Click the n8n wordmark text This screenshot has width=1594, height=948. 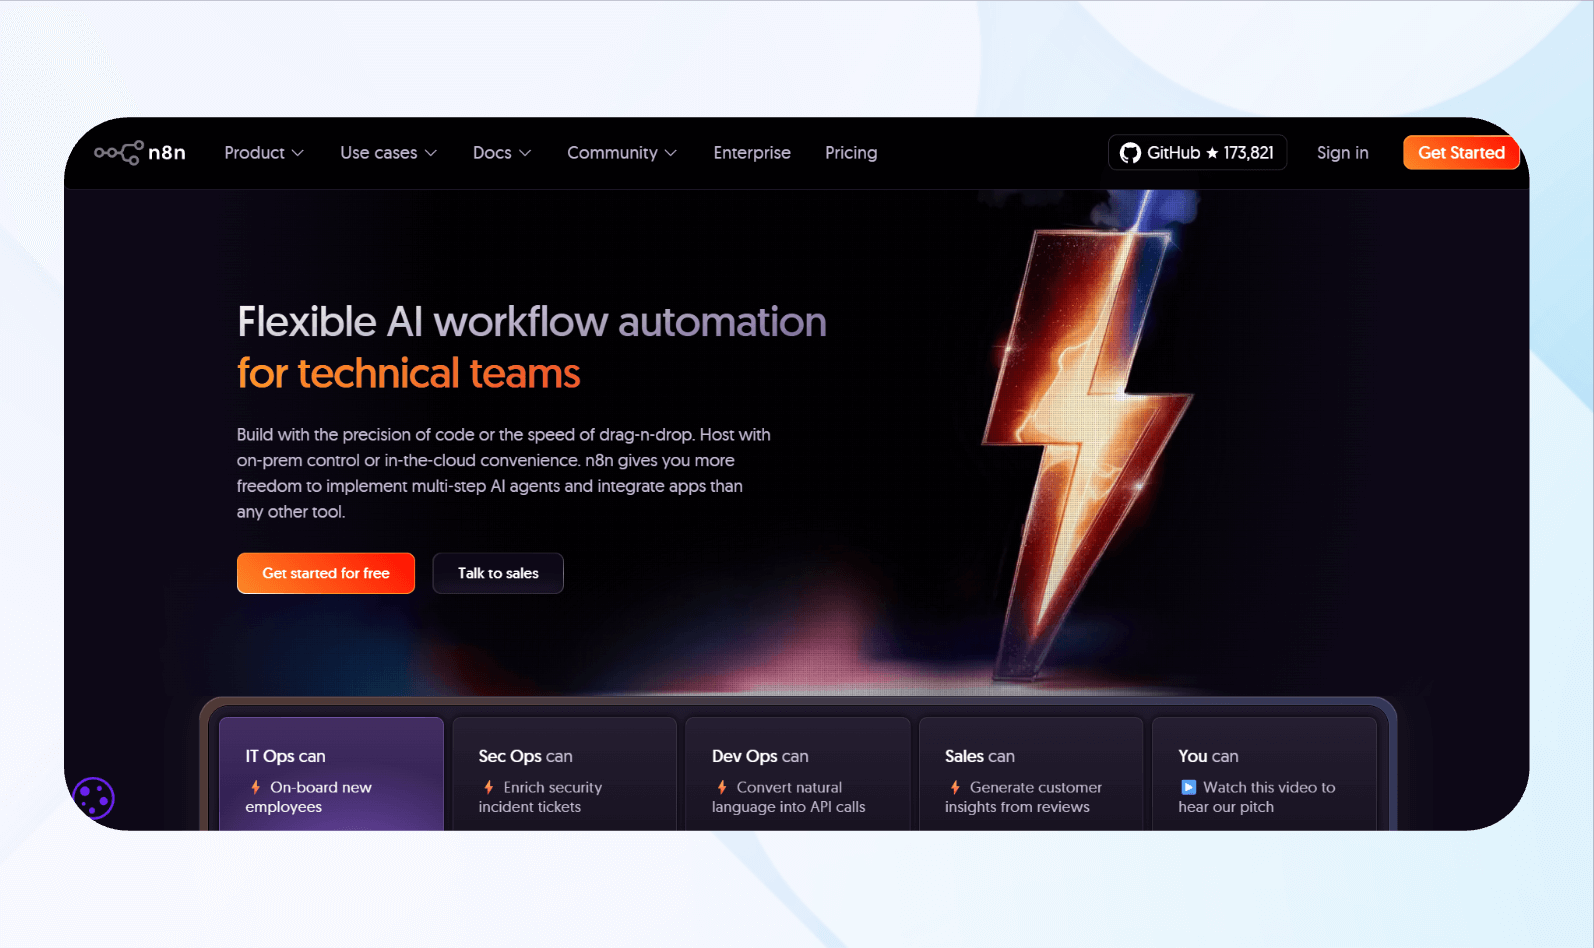tap(167, 153)
